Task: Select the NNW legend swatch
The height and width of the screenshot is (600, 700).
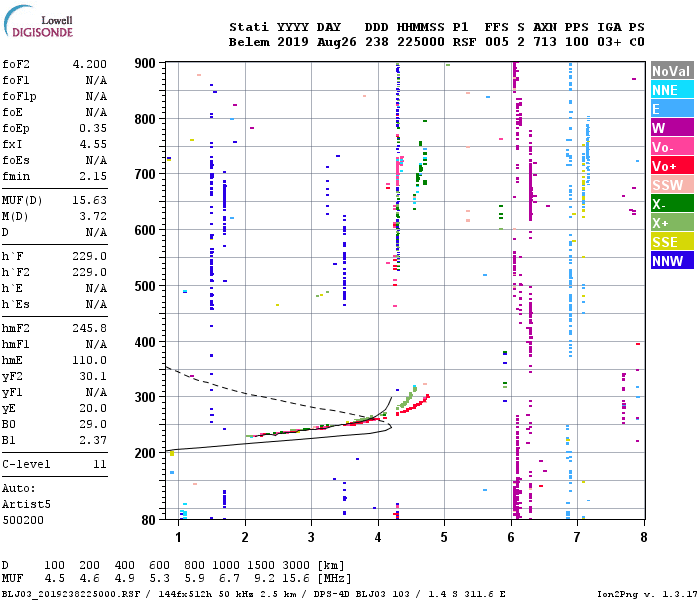Action: 672,260
